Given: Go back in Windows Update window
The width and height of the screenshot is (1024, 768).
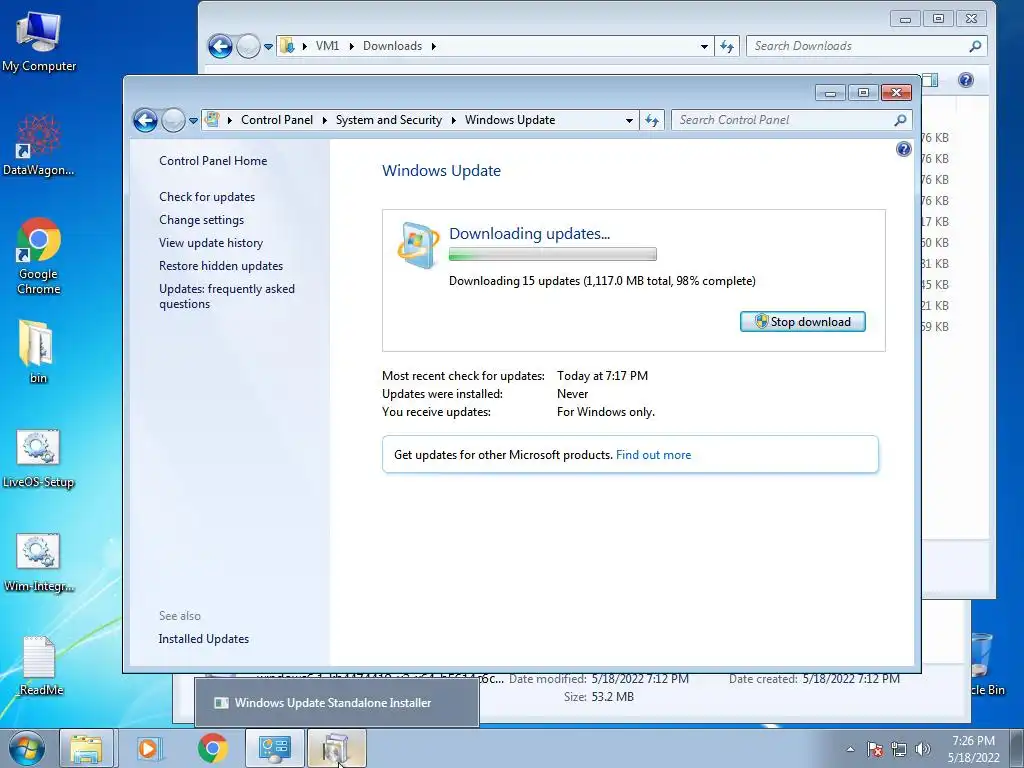Looking at the screenshot, I should [x=145, y=120].
